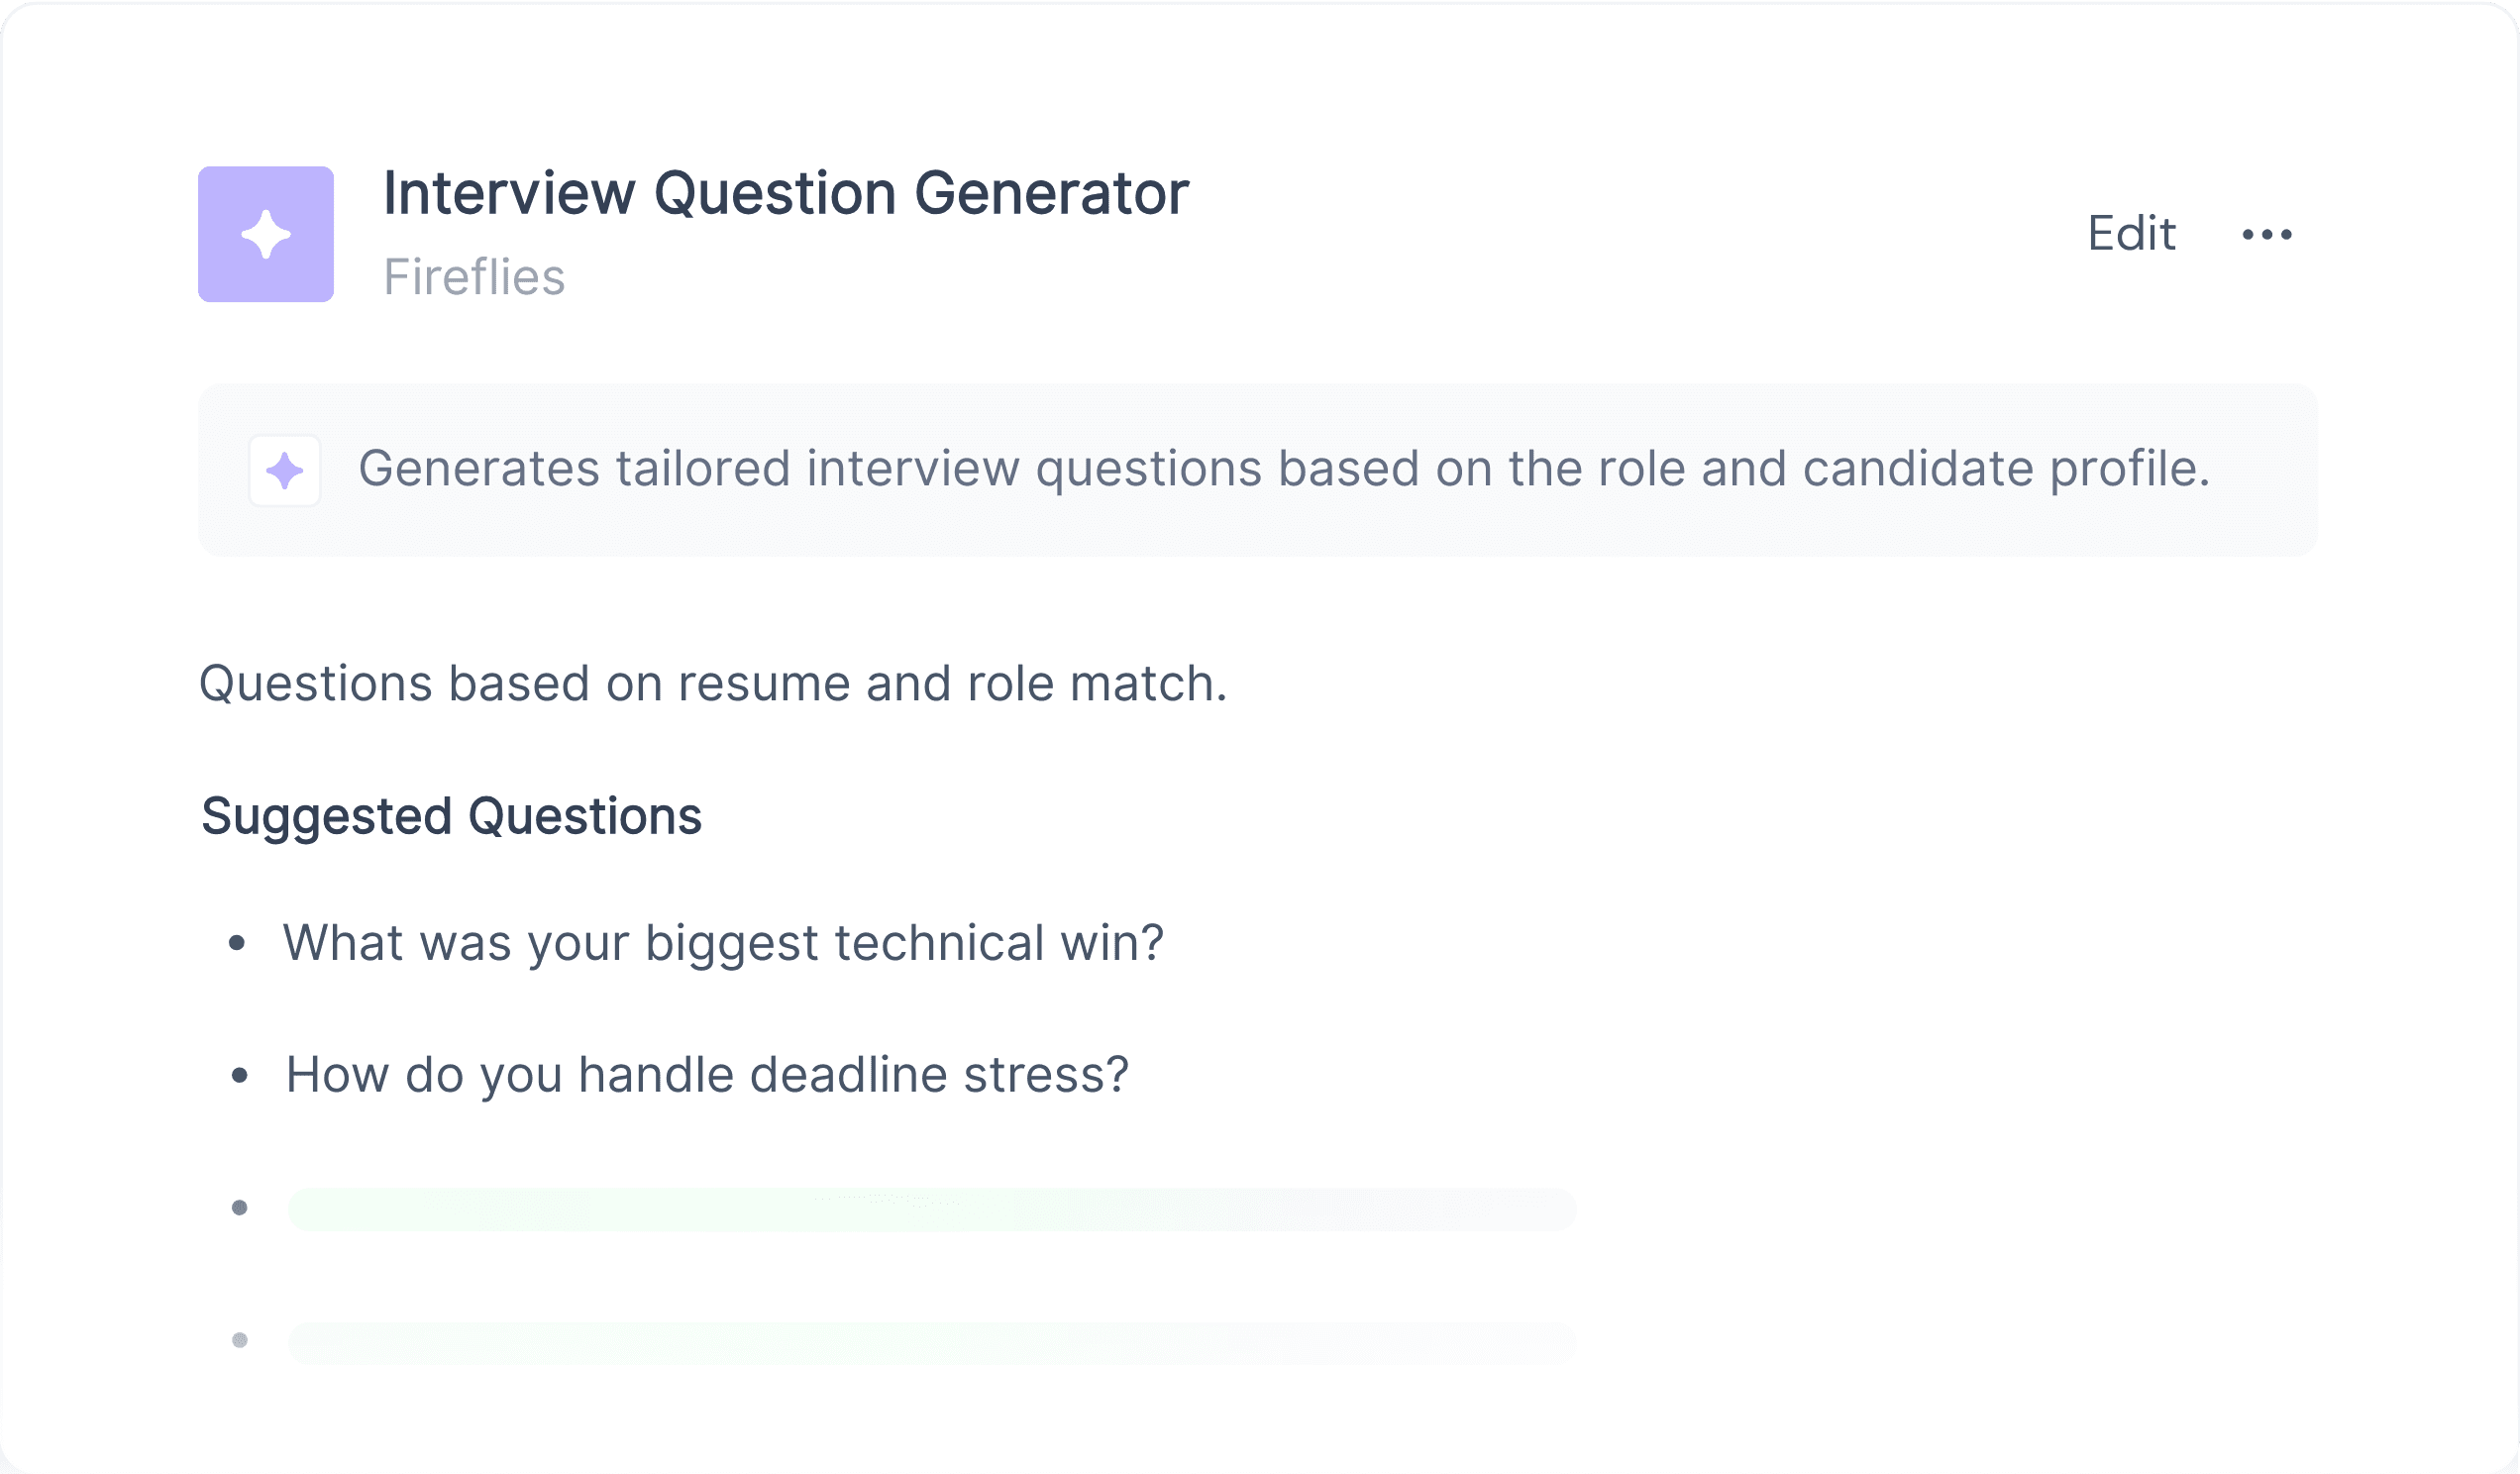Image resolution: width=2520 pixels, height=1474 pixels.
Task: Click the bullet of the fourth placeholder item
Action: point(240,1341)
